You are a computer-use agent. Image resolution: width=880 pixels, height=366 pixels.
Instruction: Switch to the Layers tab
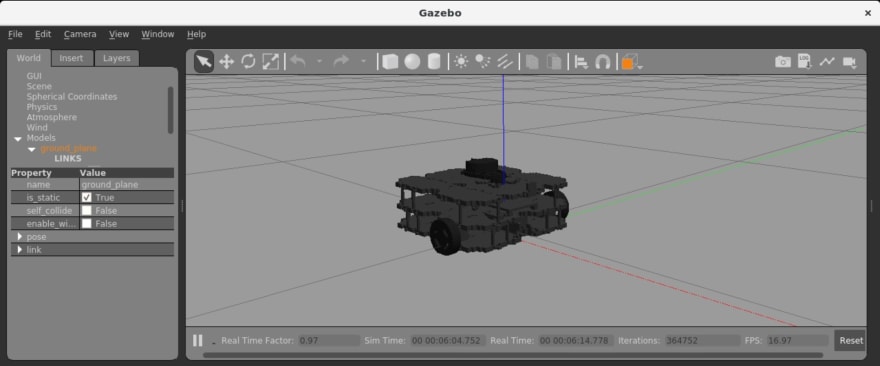coord(116,58)
